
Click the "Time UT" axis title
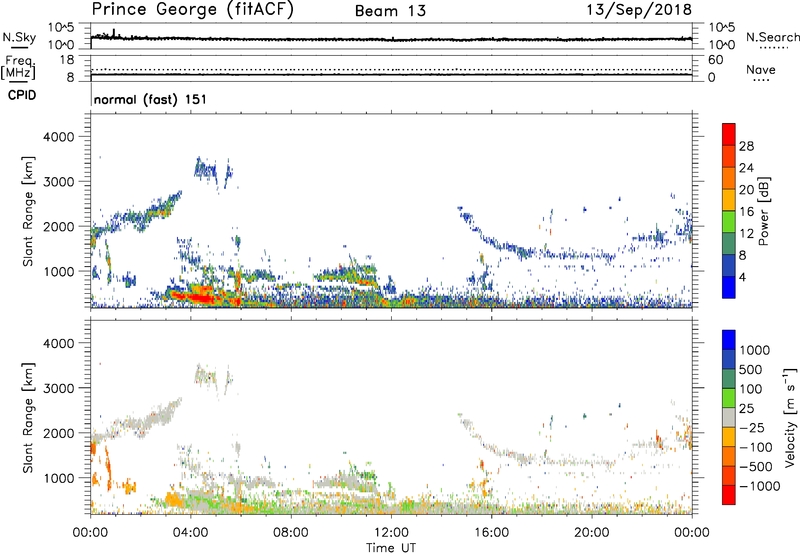click(x=391, y=548)
